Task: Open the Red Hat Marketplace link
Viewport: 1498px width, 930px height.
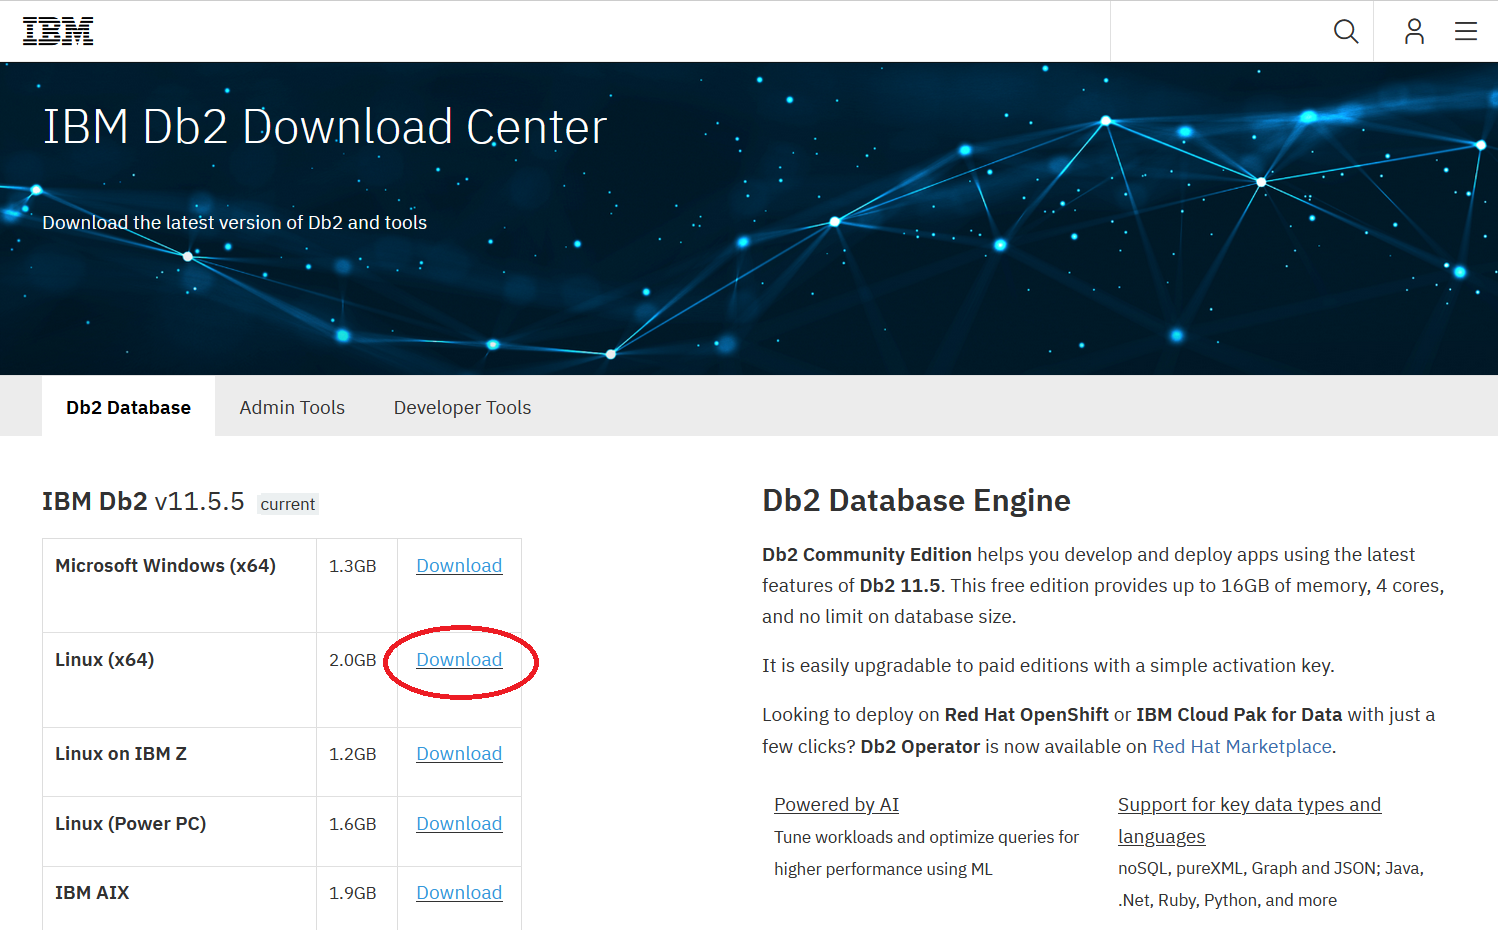Action: tap(1242, 746)
